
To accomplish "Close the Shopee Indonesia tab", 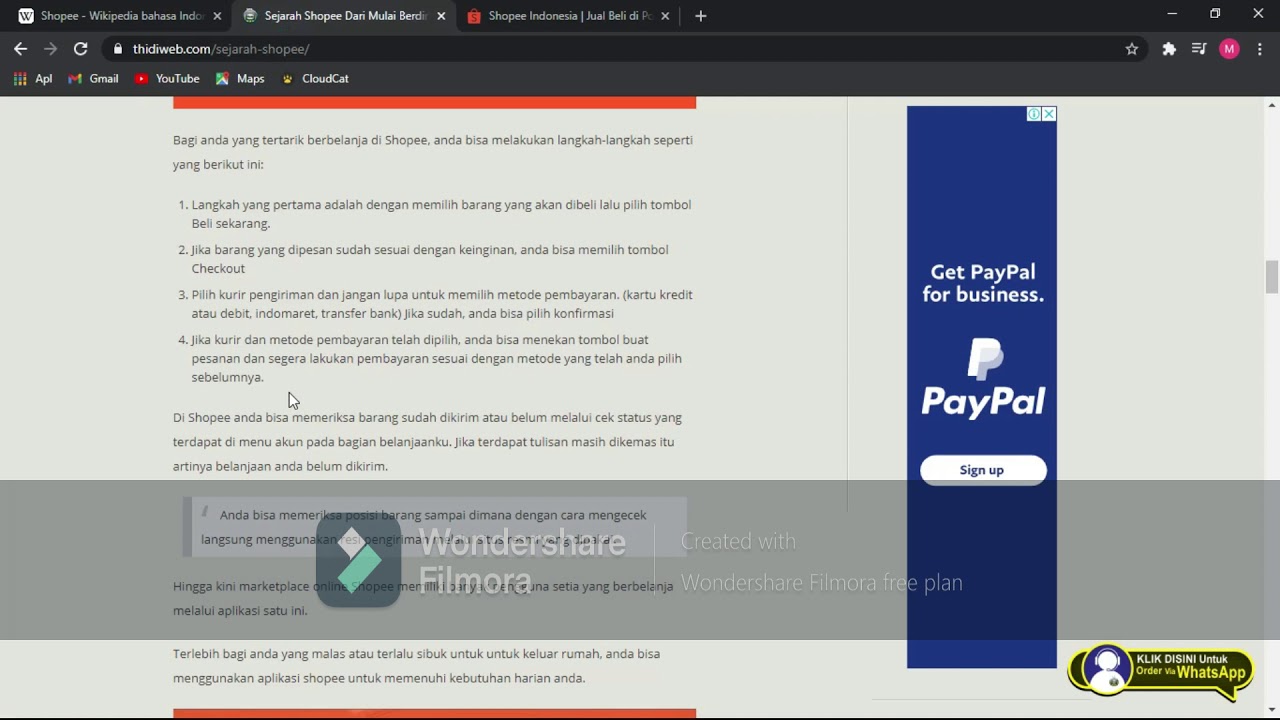I will (665, 16).
